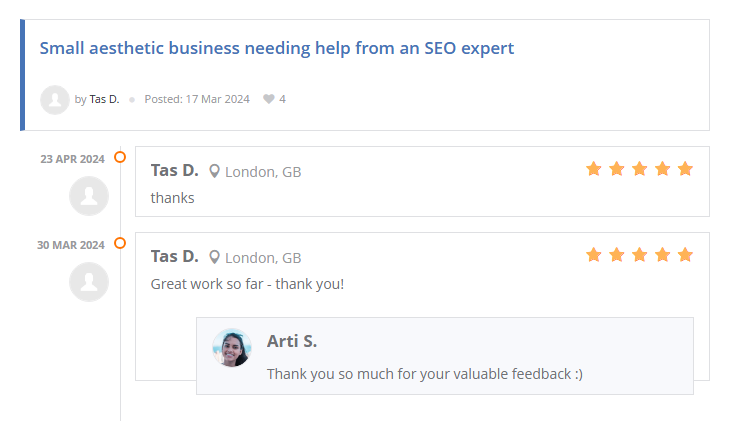Click location pin in Great work review
This screenshot has height=428, width=742.
point(214,257)
